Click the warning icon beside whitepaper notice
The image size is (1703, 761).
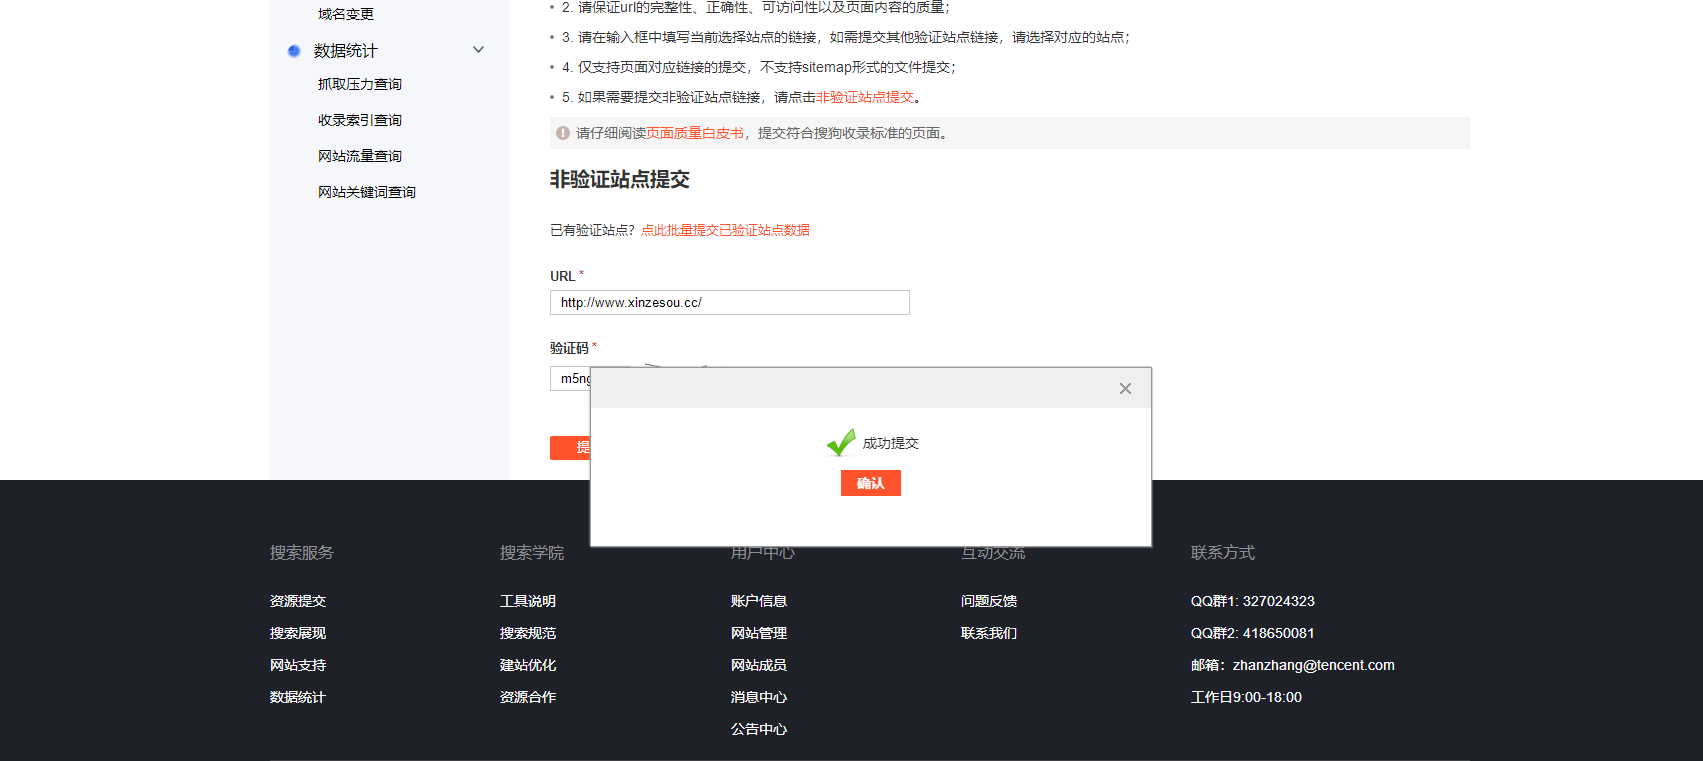coord(563,133)
